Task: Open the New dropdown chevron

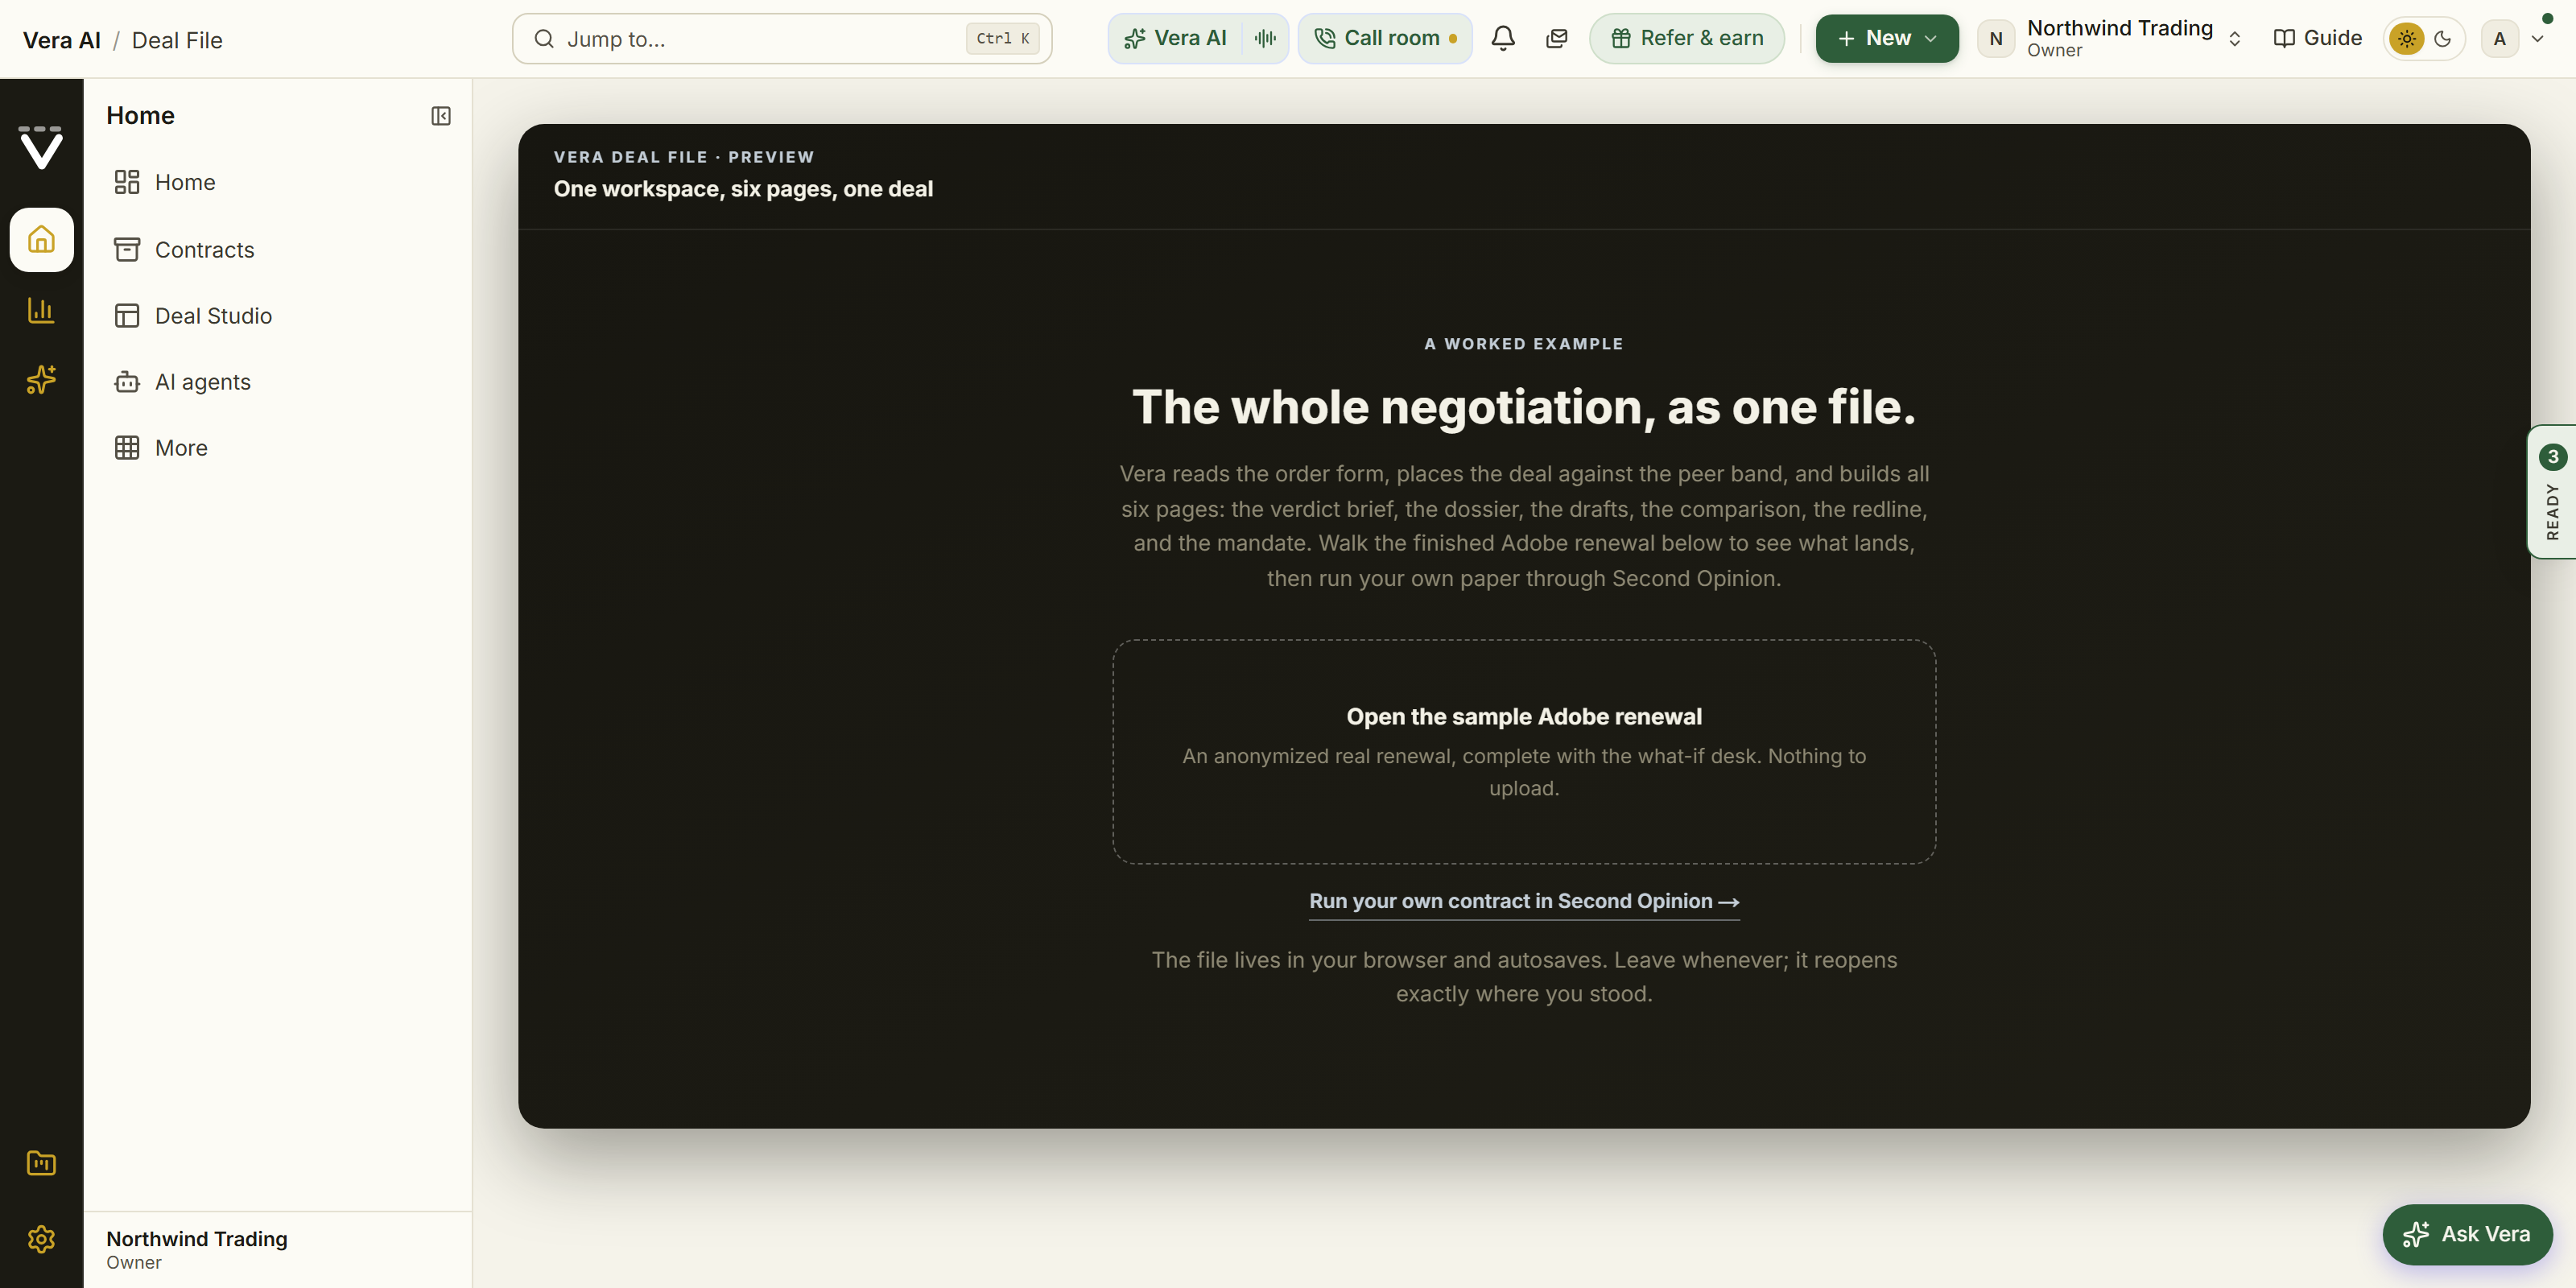Action: pos(1931,39)
